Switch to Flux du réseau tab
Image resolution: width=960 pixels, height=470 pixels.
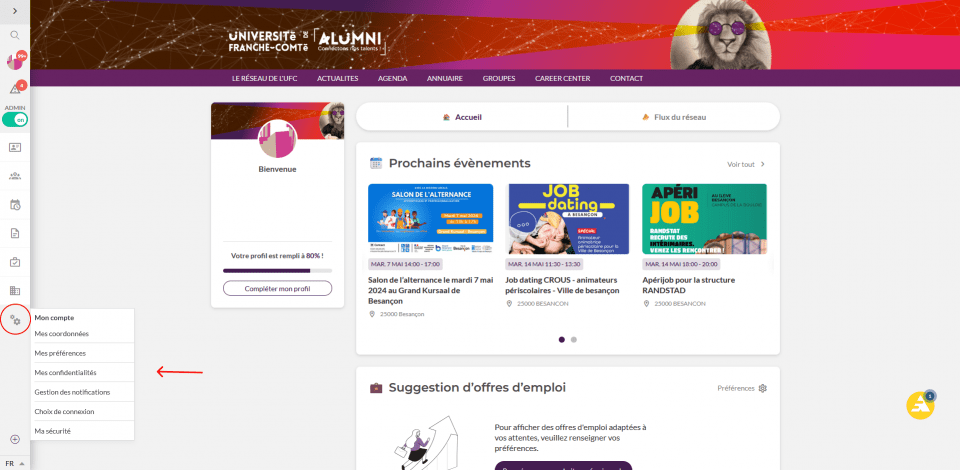click(674, 117)
